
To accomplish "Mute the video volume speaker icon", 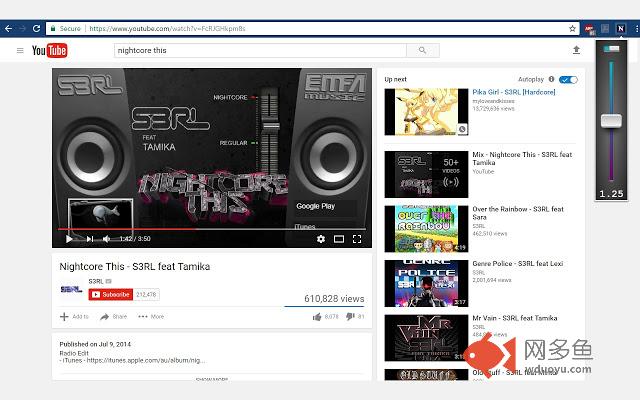I will [x=106, y=239].
